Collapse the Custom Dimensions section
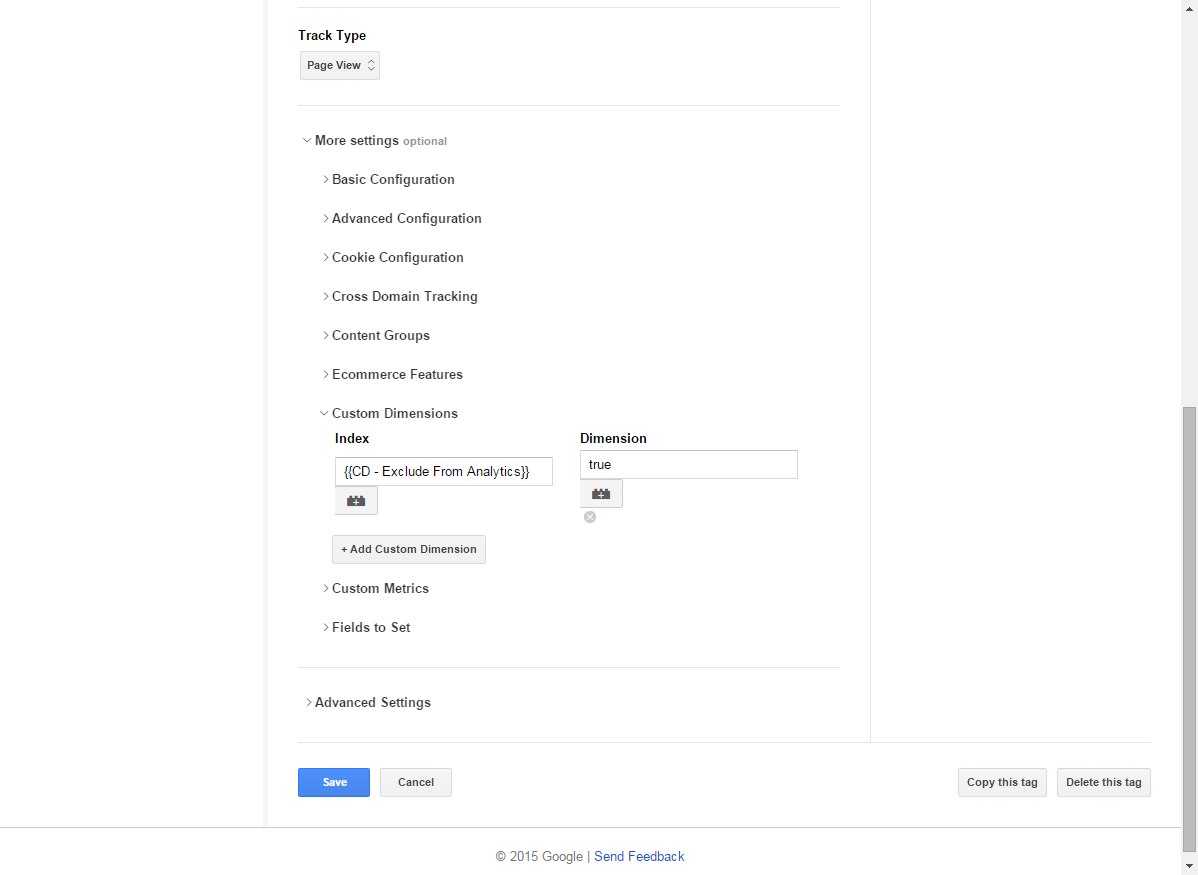1198x875 pixels. click(394, 413)
